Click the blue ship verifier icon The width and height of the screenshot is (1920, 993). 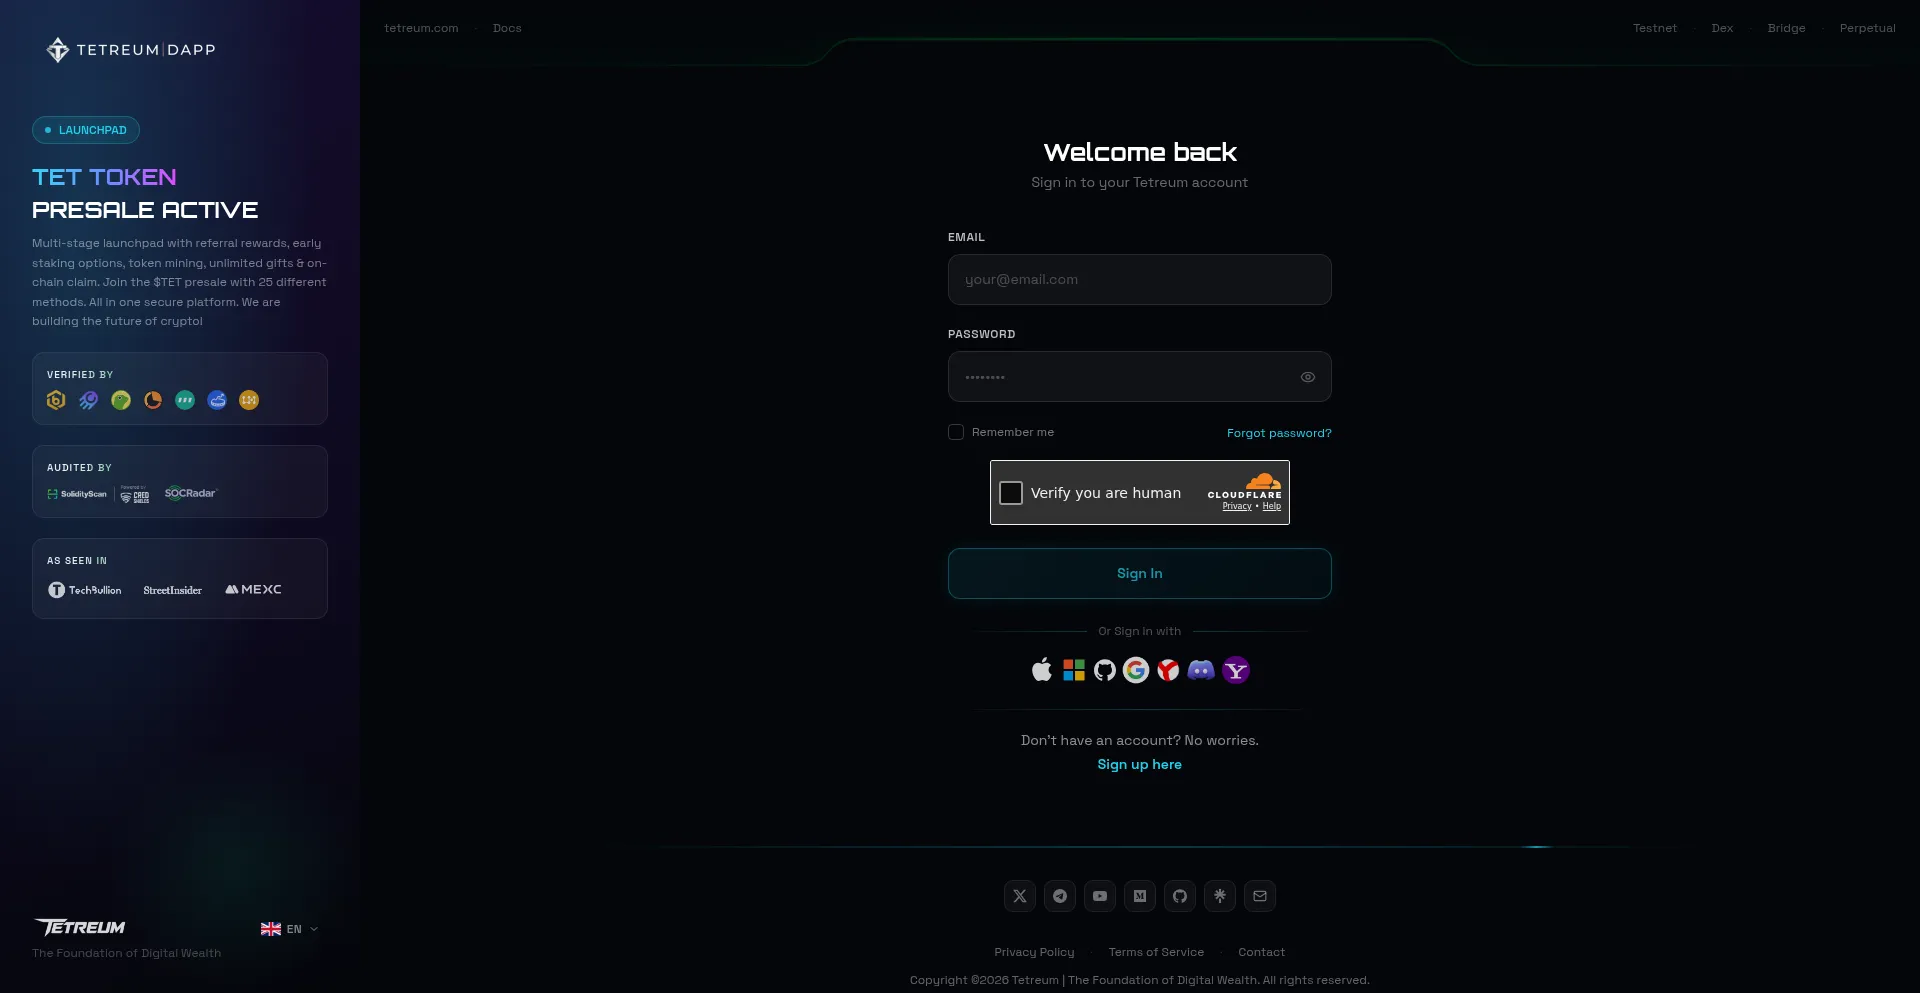(217, 400)
